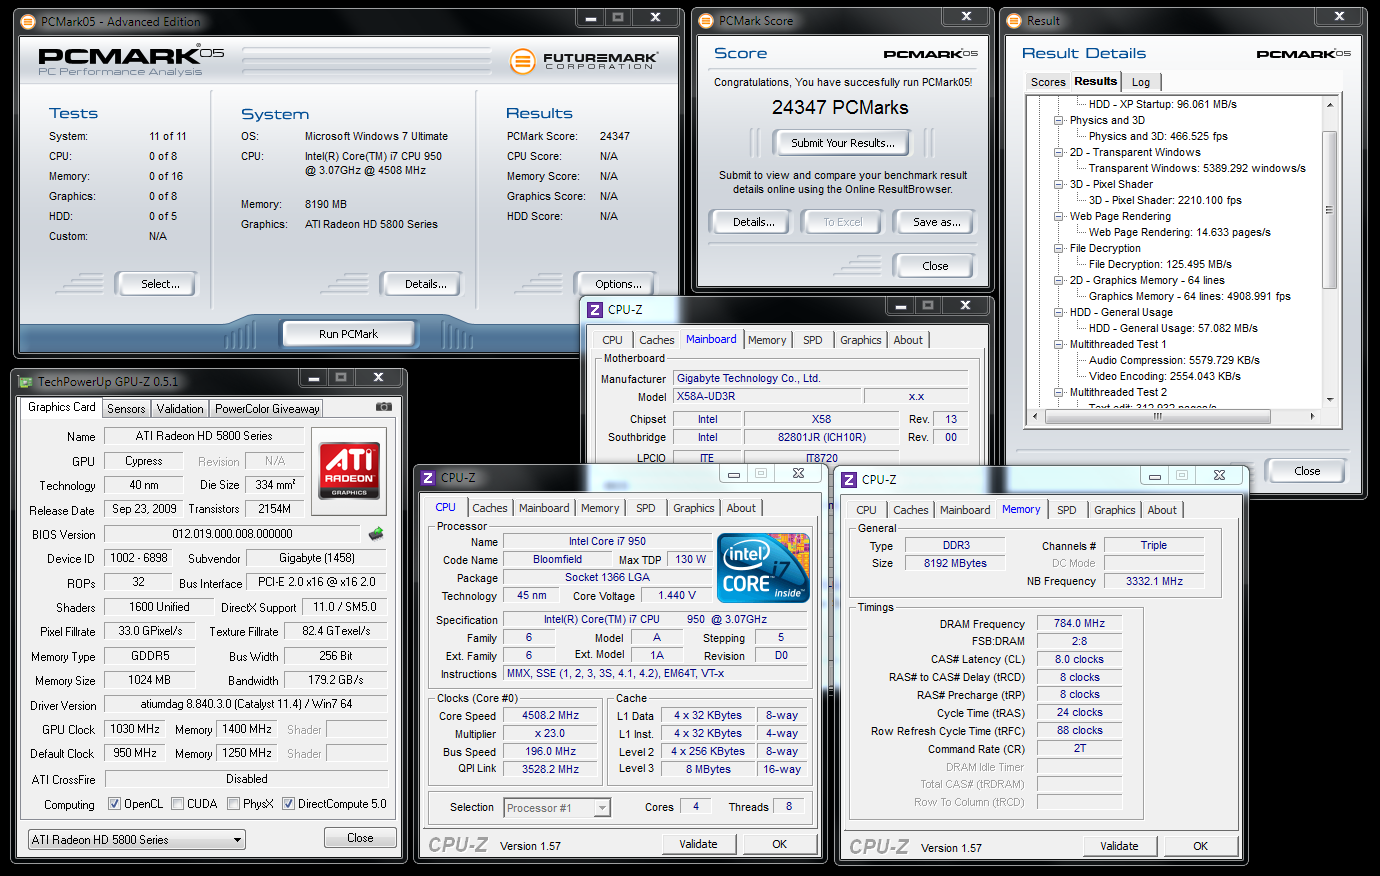This screenshot has height=876, width=1380.
Task: Click the ATI Radeon Graphics logo
Action: point(349,470)
